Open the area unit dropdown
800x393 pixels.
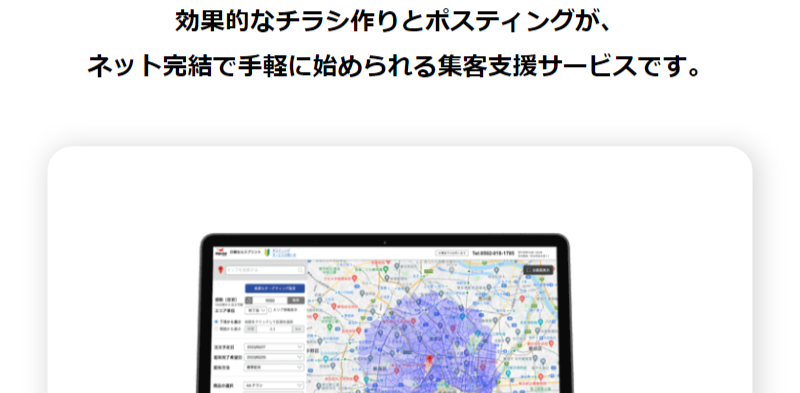pyautogui.click(x=256, y=310)
